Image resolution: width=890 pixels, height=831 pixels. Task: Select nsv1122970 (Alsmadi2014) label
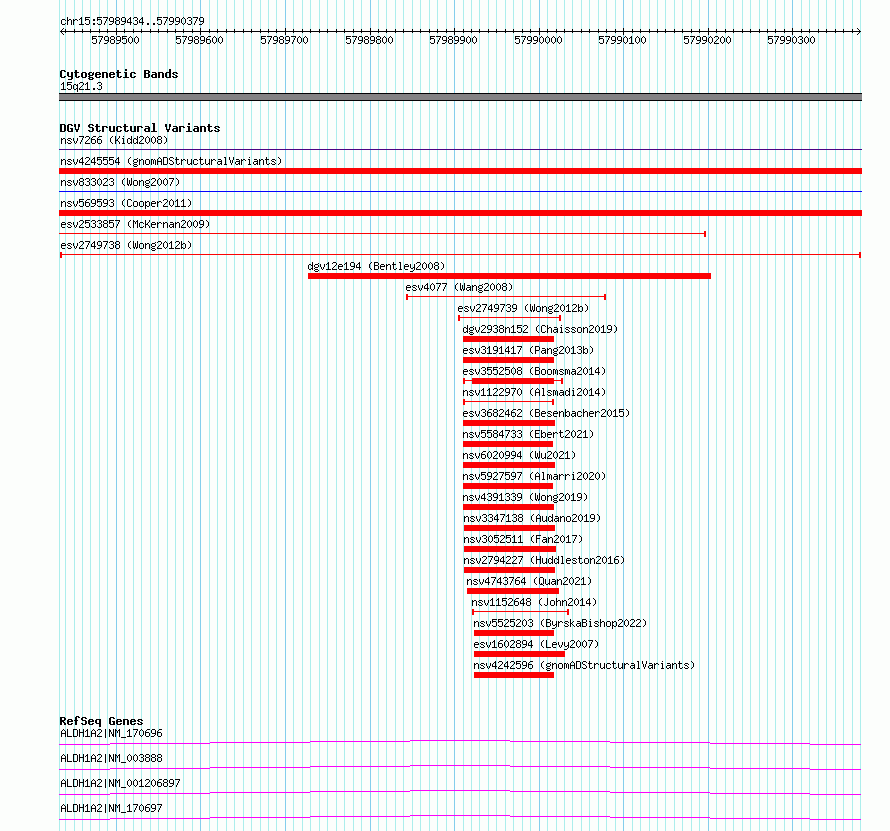(x=534, y=392)
